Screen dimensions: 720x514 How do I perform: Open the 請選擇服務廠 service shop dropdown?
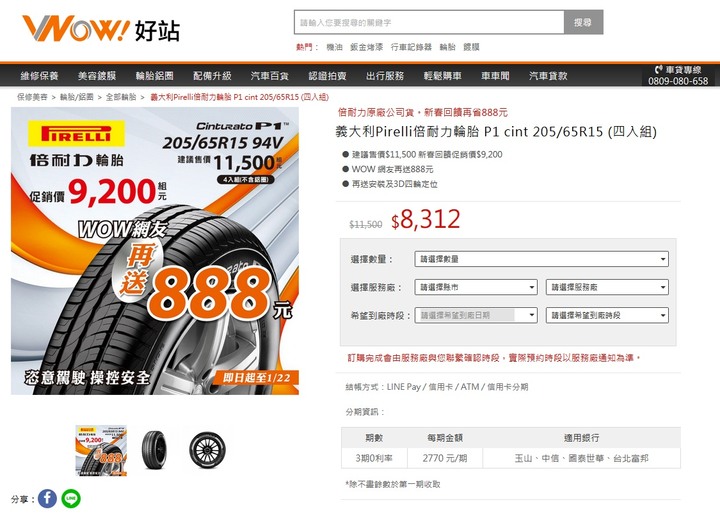607,288
